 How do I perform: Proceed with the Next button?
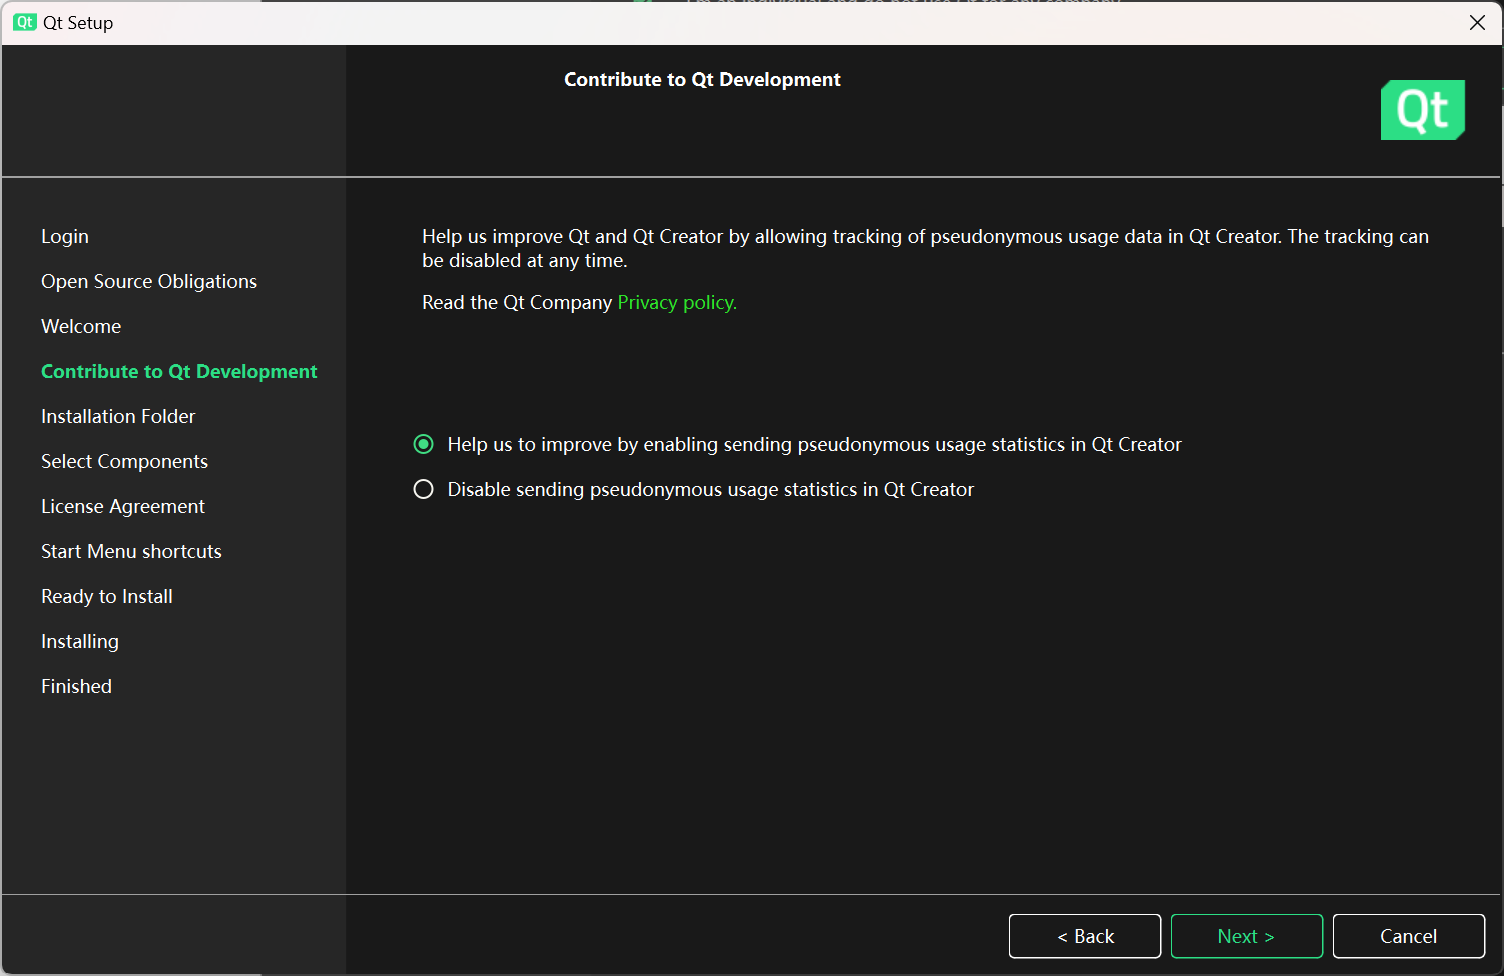(x=1246, y=936)
